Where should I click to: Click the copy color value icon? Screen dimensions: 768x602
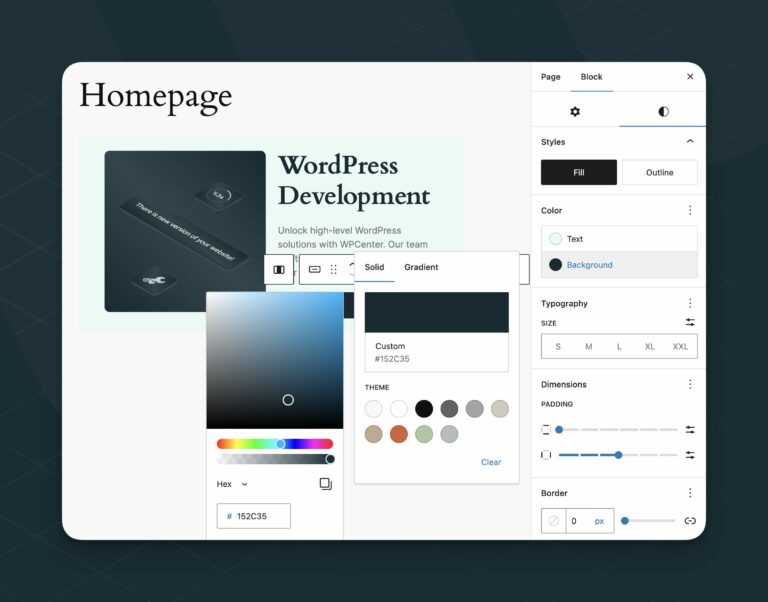(325, 484)
